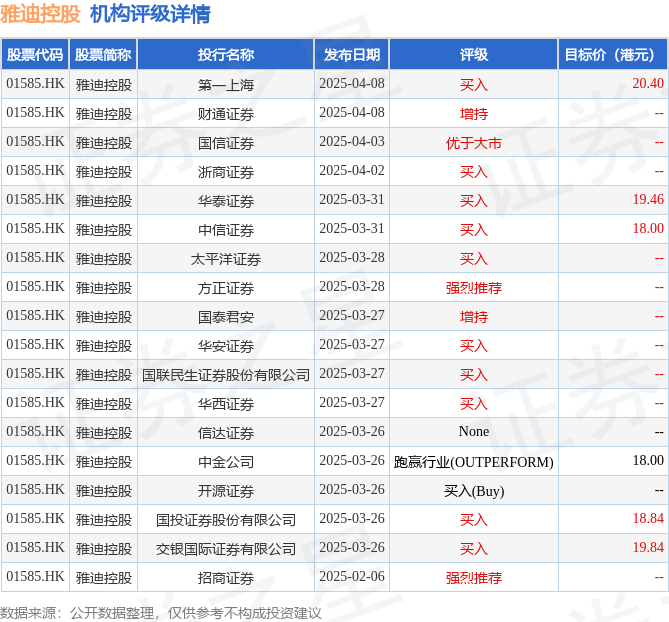
Task: Click 01585.HK in the 第一上海 row
Action: [x=35, y=83]
